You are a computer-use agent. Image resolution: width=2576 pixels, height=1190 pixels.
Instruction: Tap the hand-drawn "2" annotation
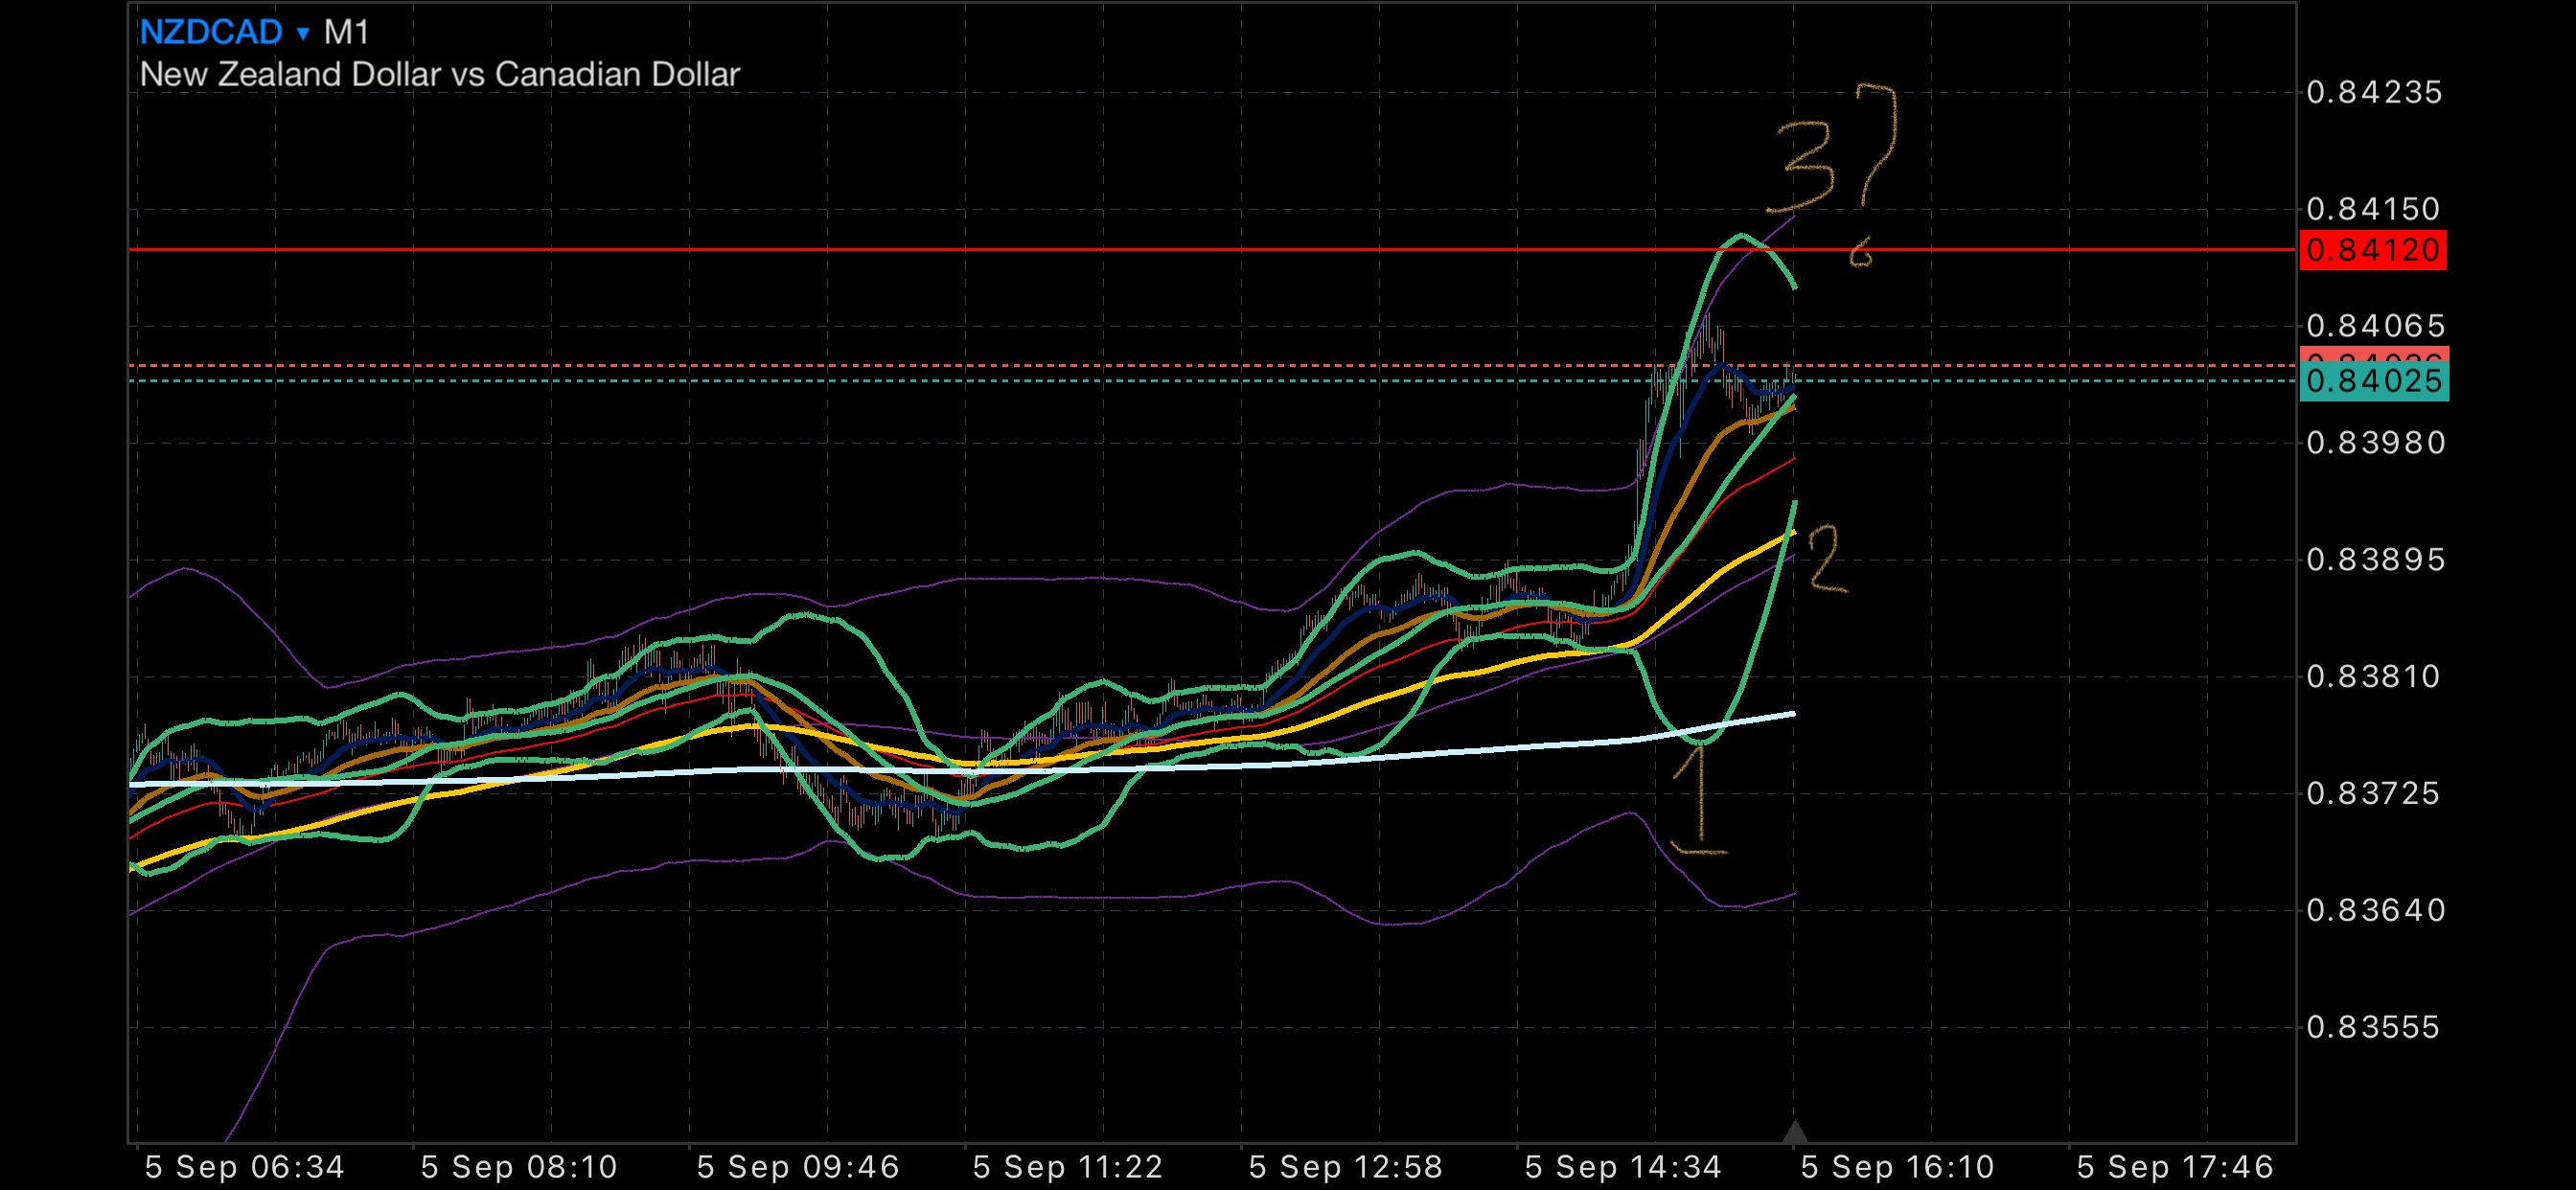[x=1827, y=560]
